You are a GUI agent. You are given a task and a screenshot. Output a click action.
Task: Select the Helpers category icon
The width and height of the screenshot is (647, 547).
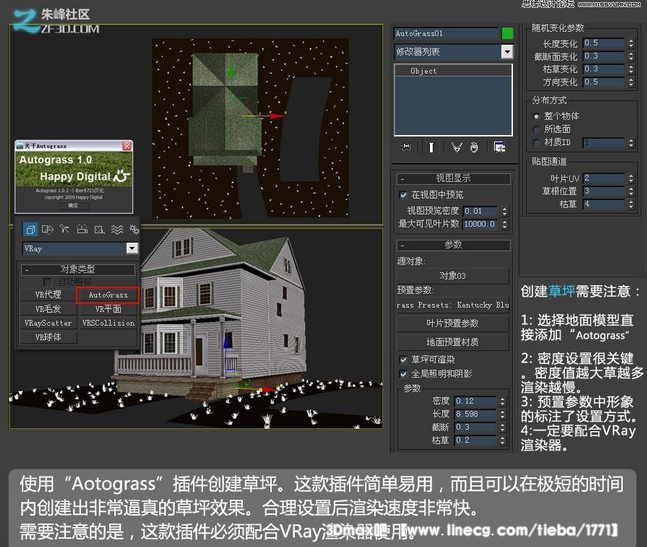point(99,229)
